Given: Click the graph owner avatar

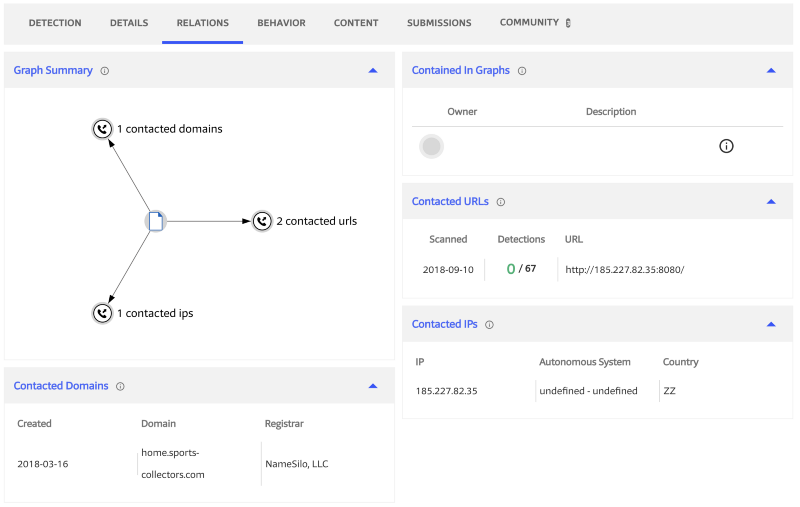Looking at the screenshot, I should point(432,147).
